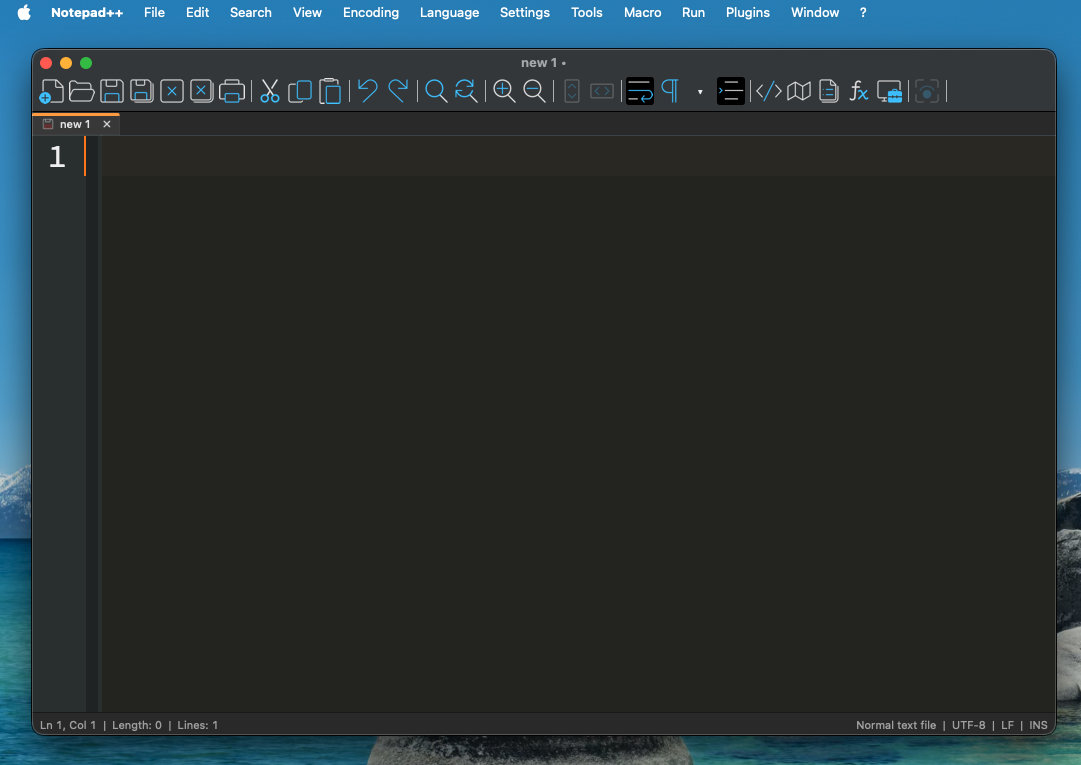This screenshot has width=1081, height=765.
Task: Open the Edit menu
Action: (x=197, y=12)
